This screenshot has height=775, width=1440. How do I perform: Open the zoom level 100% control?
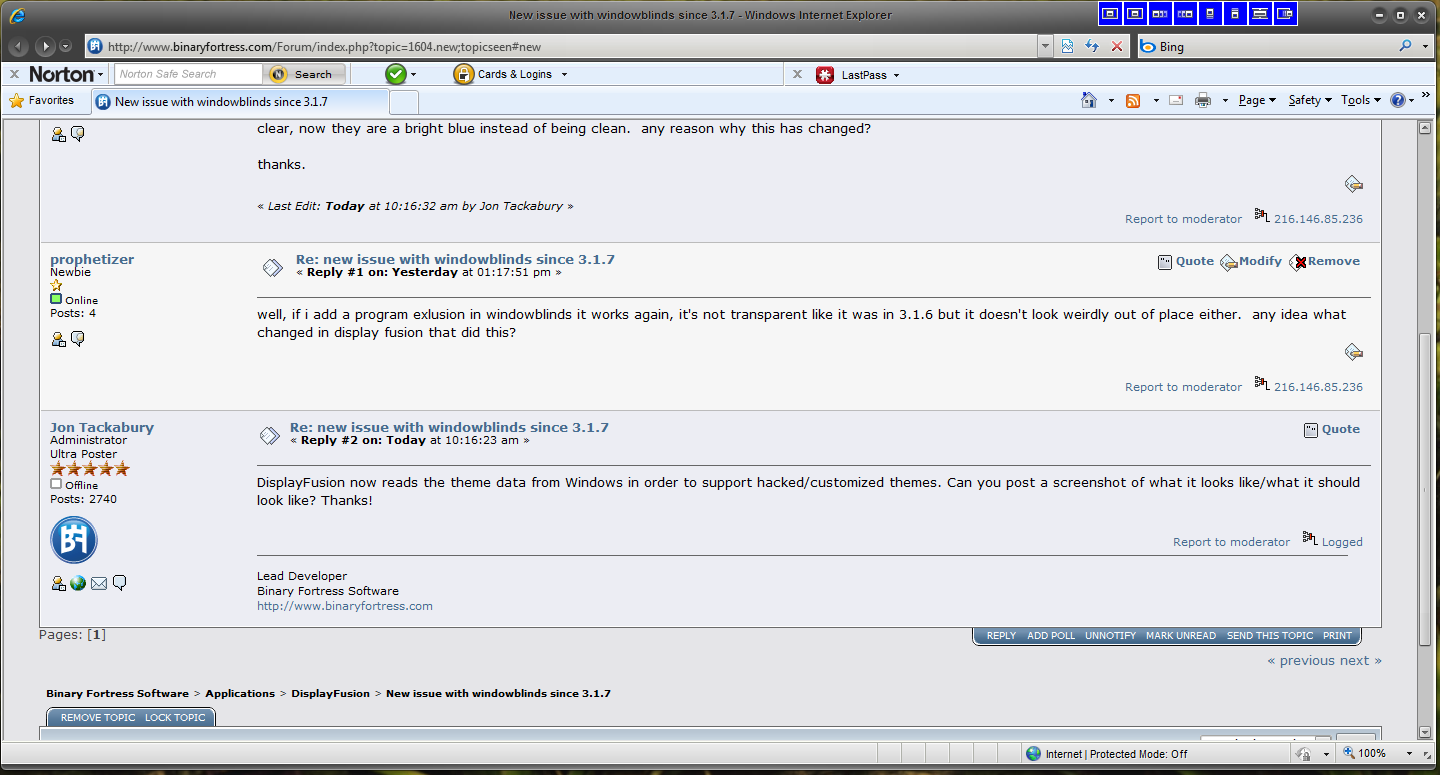1378,753
